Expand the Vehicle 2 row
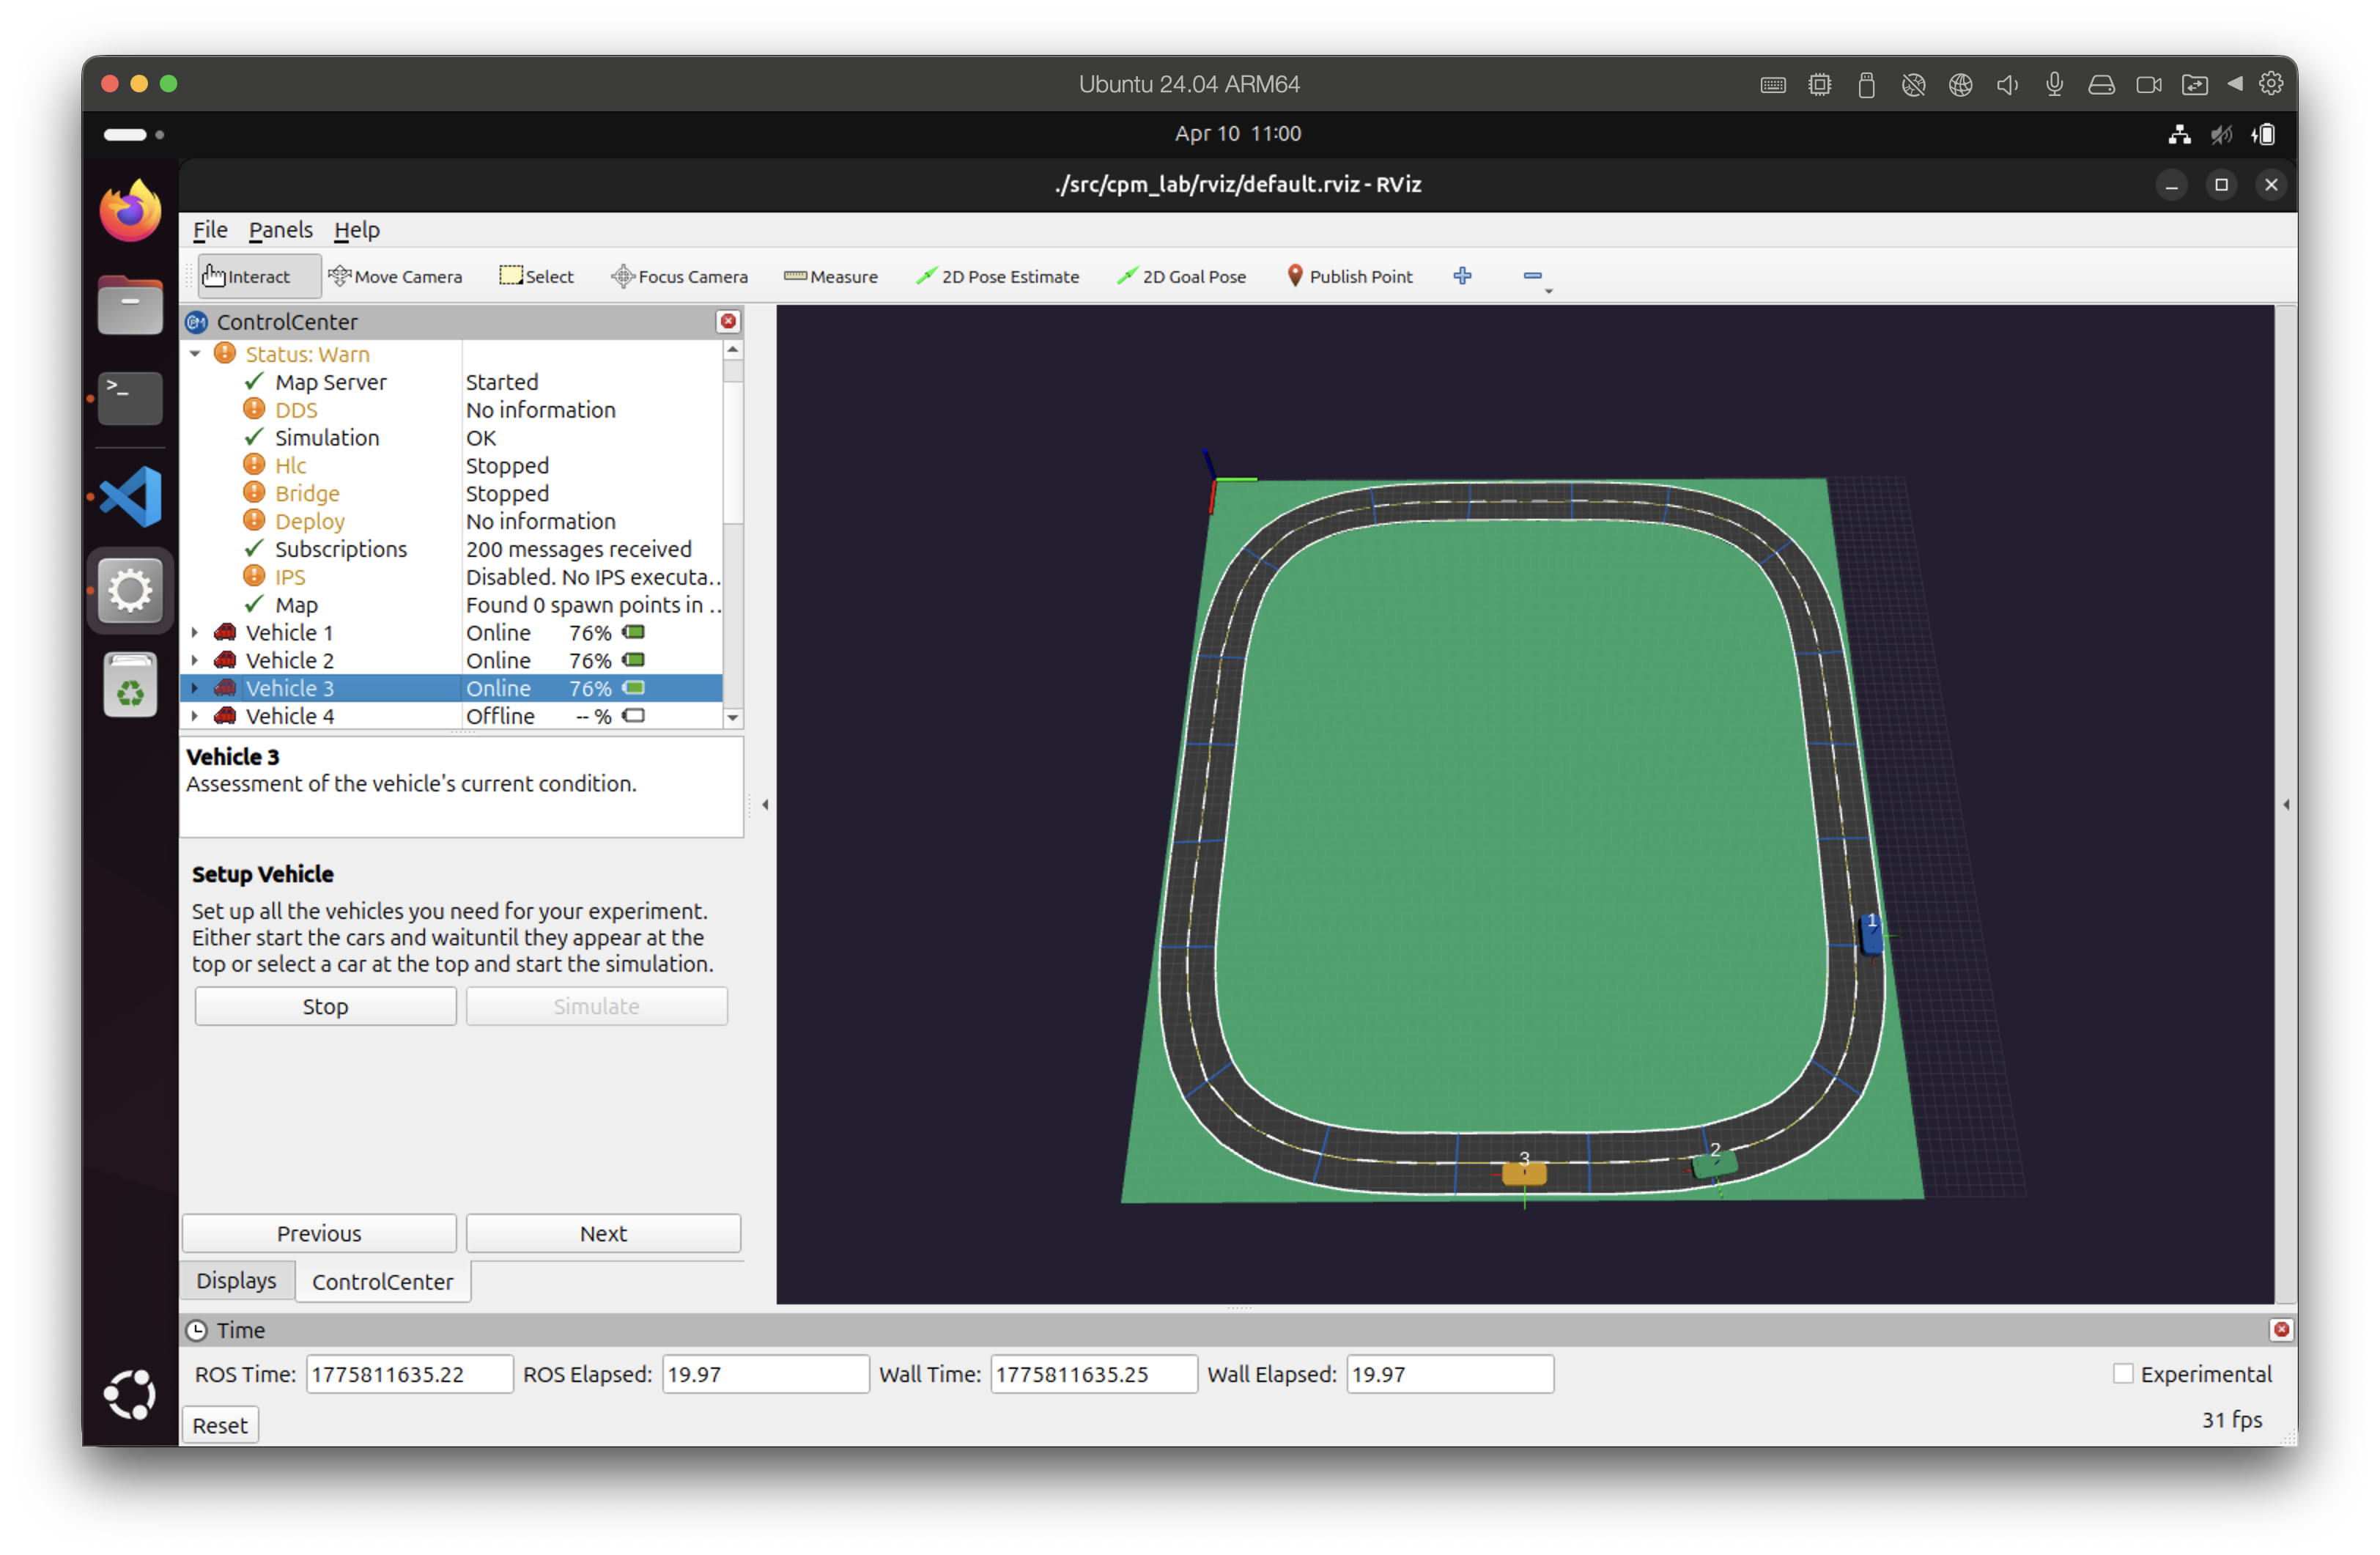This screenshot has width=2380, height=1555. click(x=195, y=660)
